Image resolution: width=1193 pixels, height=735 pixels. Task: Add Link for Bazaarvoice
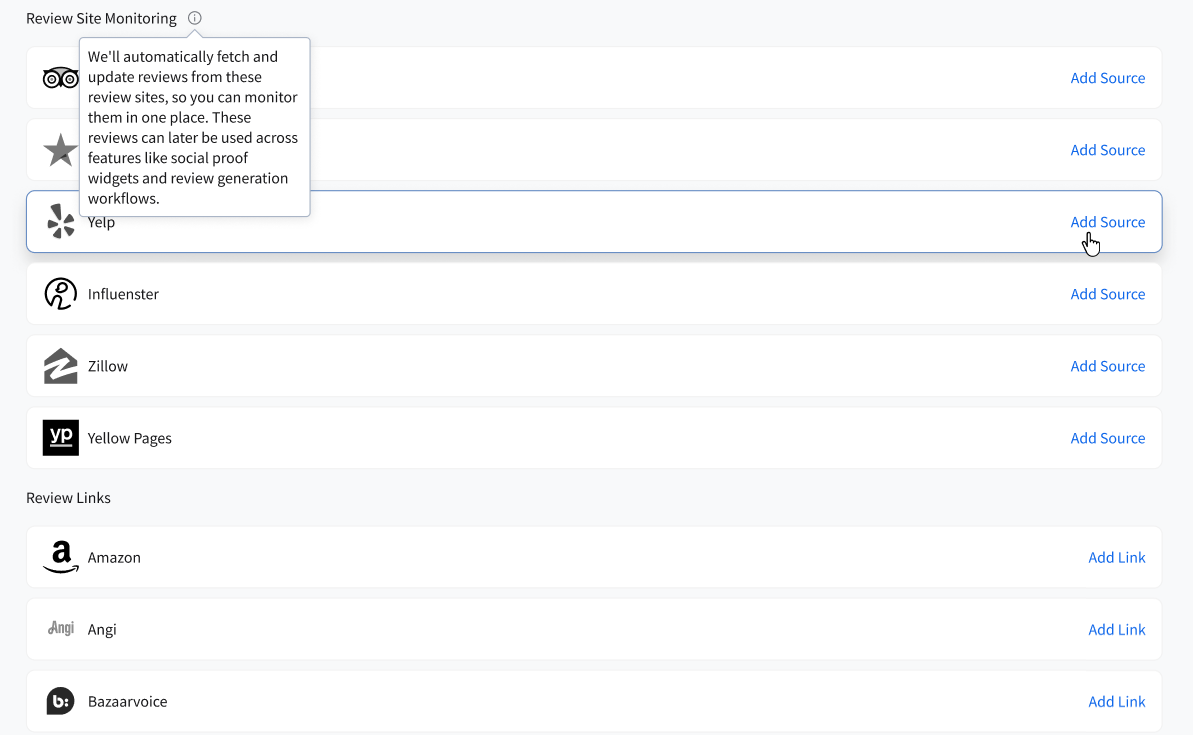click(x=1116, y=701)
